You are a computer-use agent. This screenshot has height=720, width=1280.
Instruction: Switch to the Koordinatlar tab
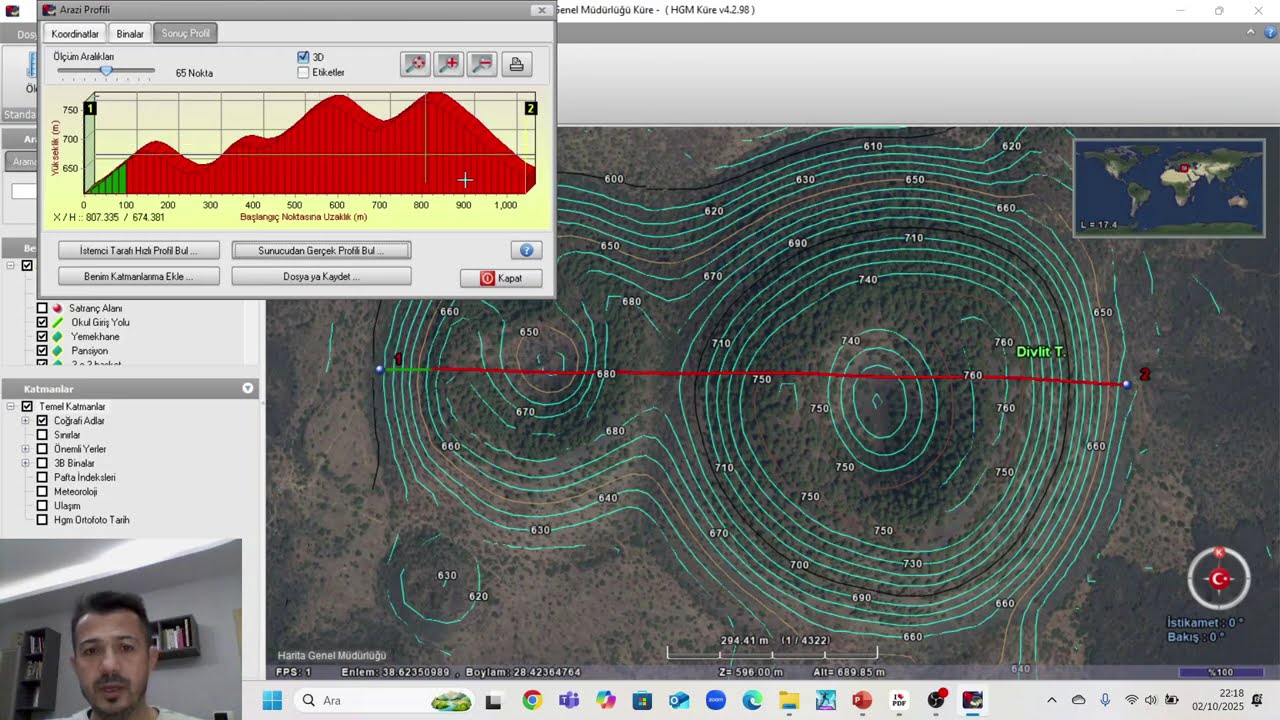pyautogui.click(x=75, y=34)
